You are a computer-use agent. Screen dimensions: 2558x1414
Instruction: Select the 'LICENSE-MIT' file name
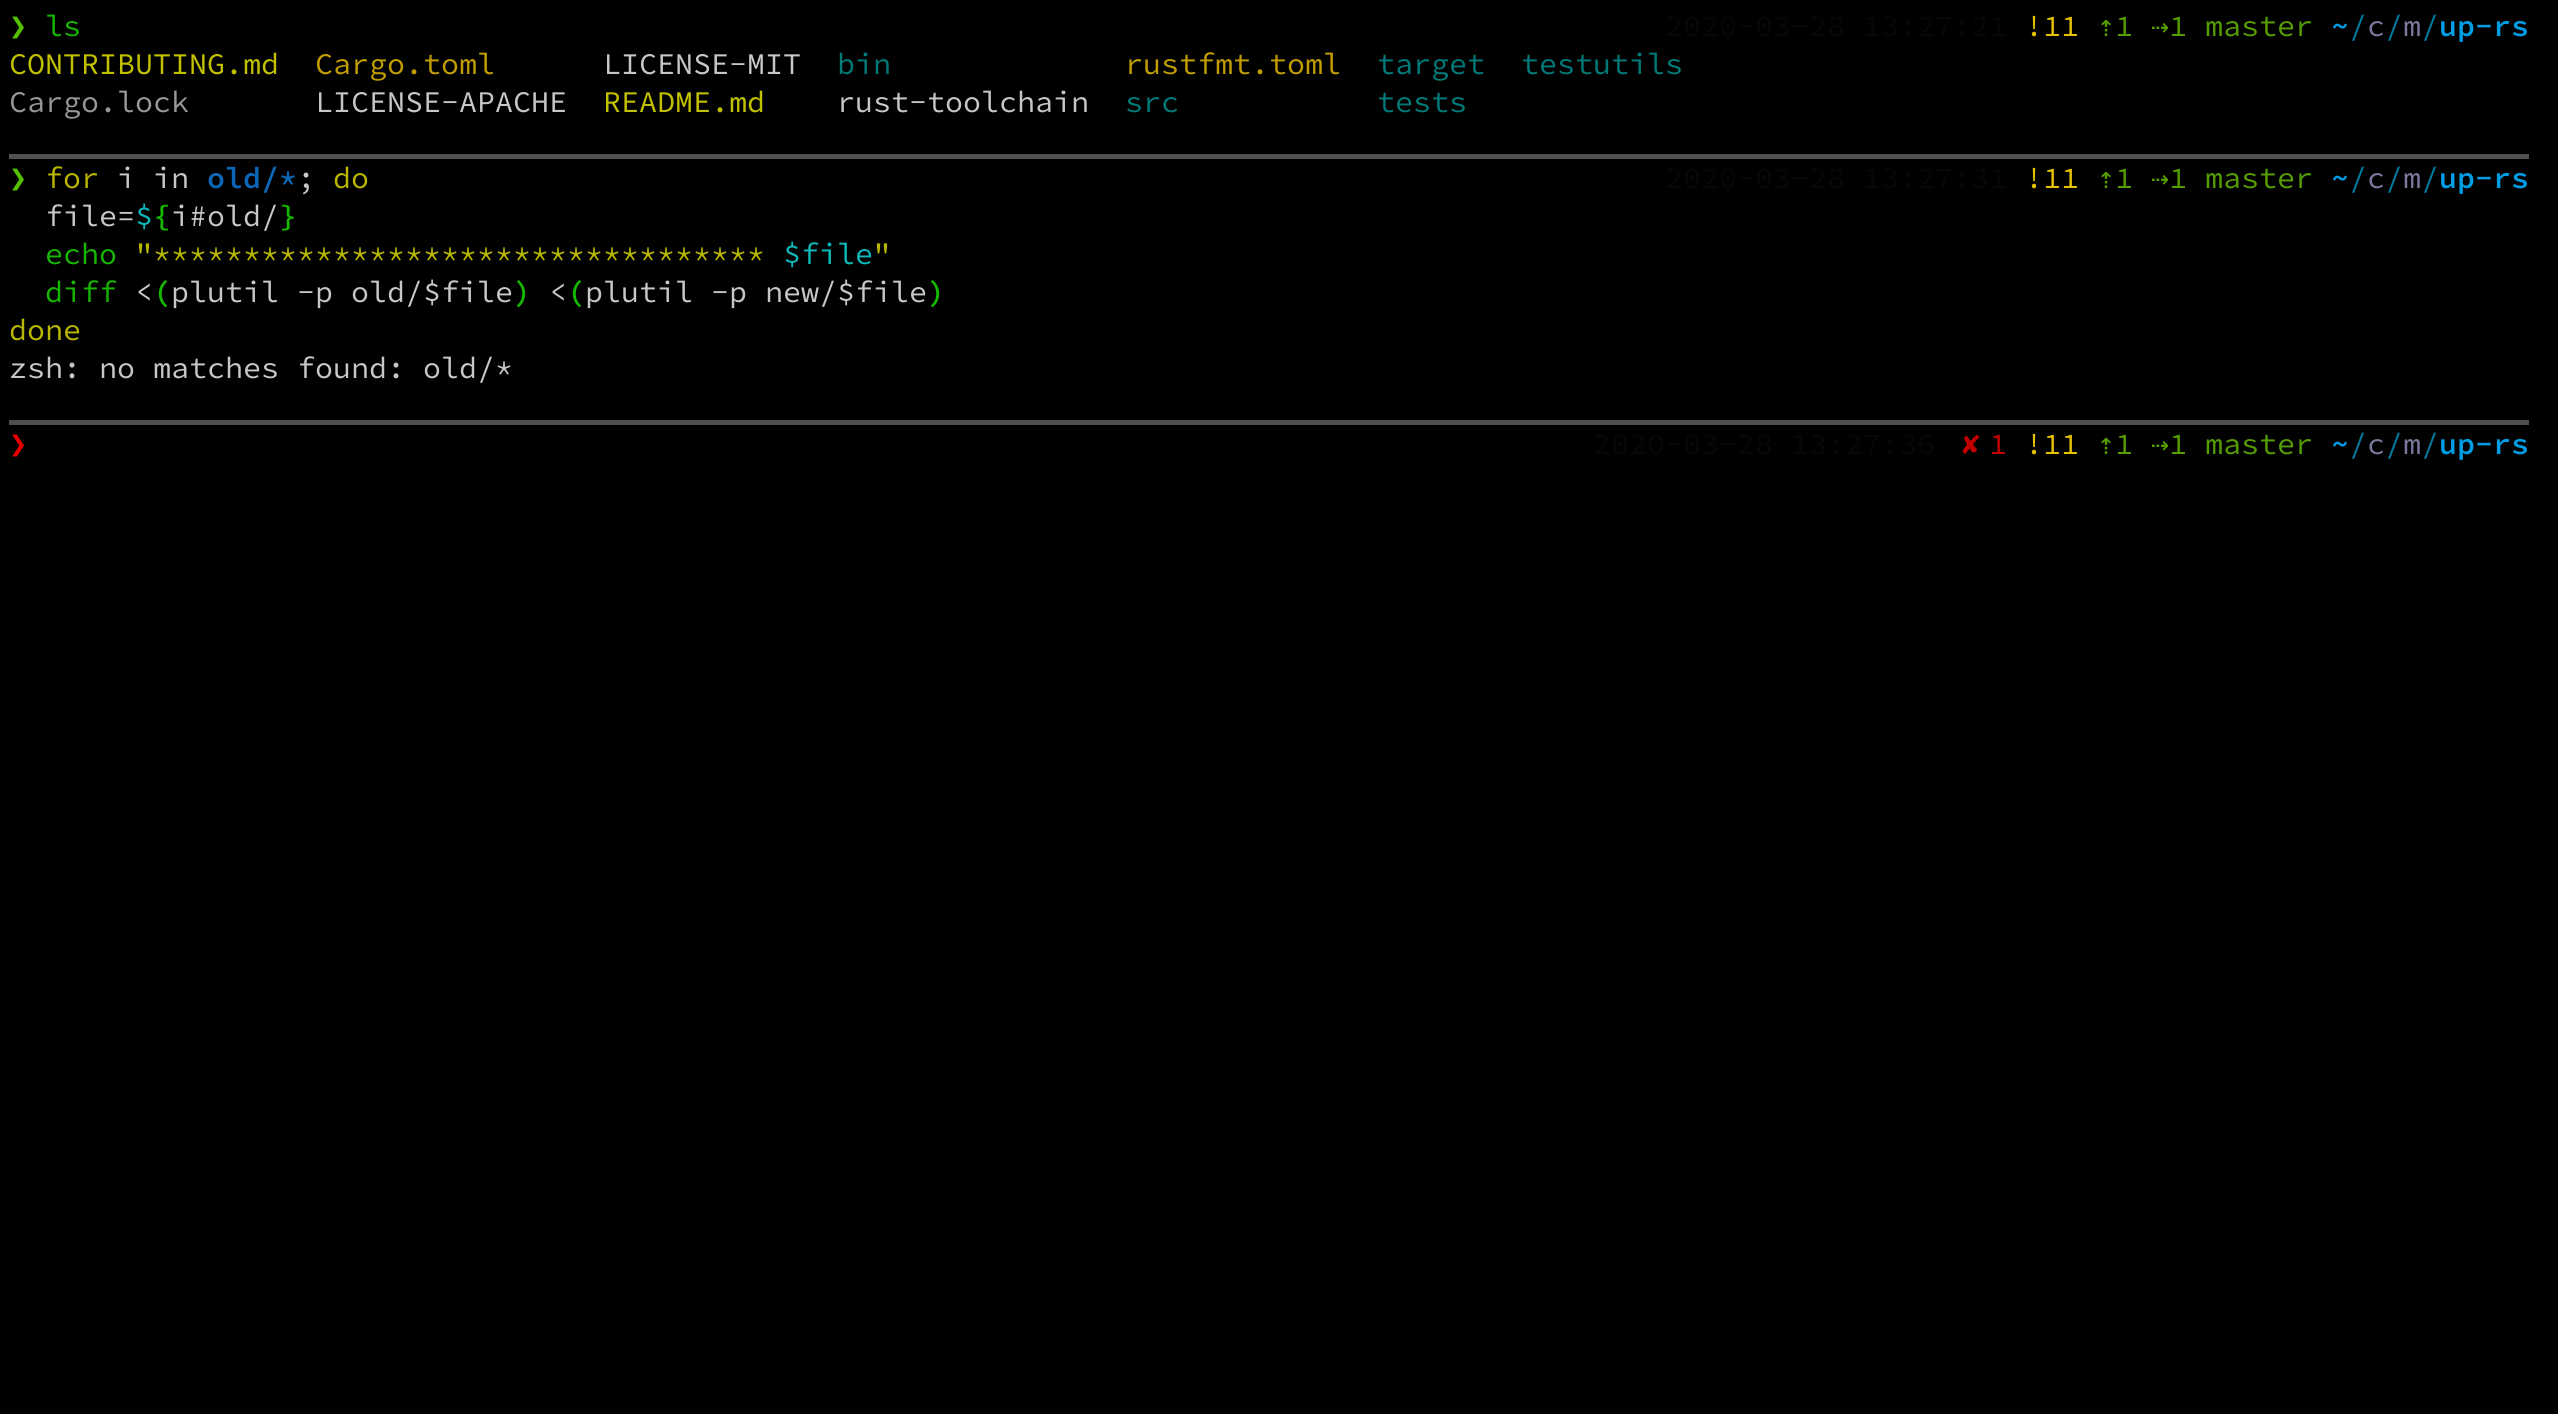click(x=702, y=65)
